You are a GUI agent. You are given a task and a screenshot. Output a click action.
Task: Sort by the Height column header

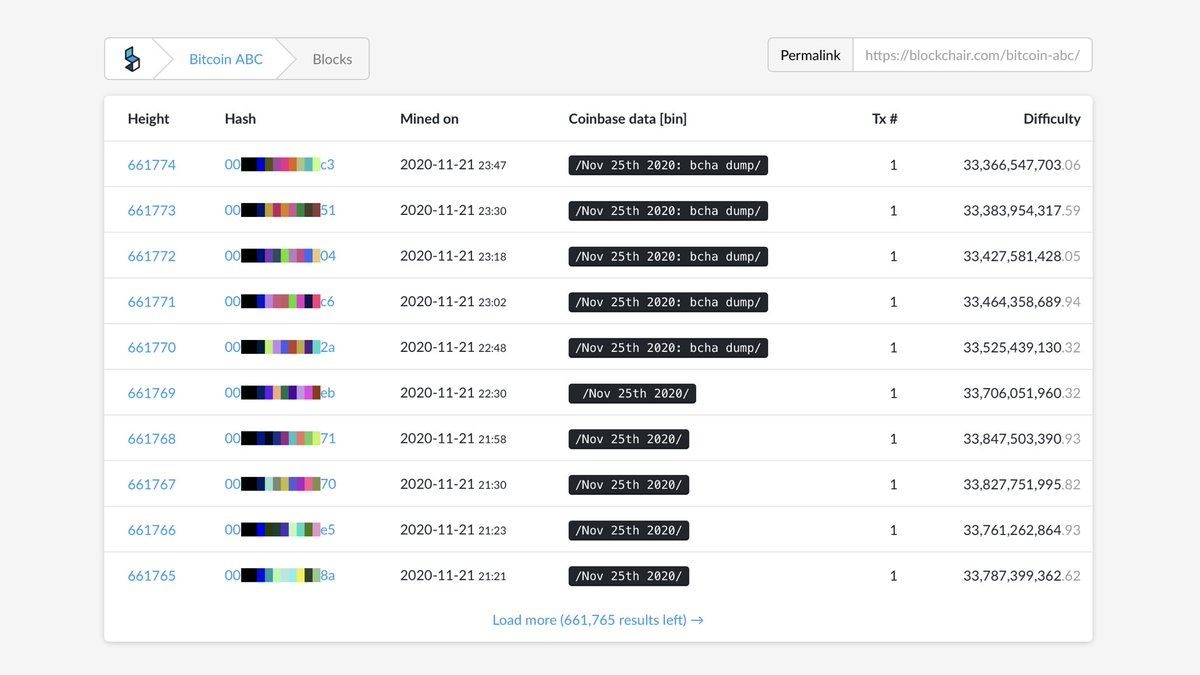point(148,118)
